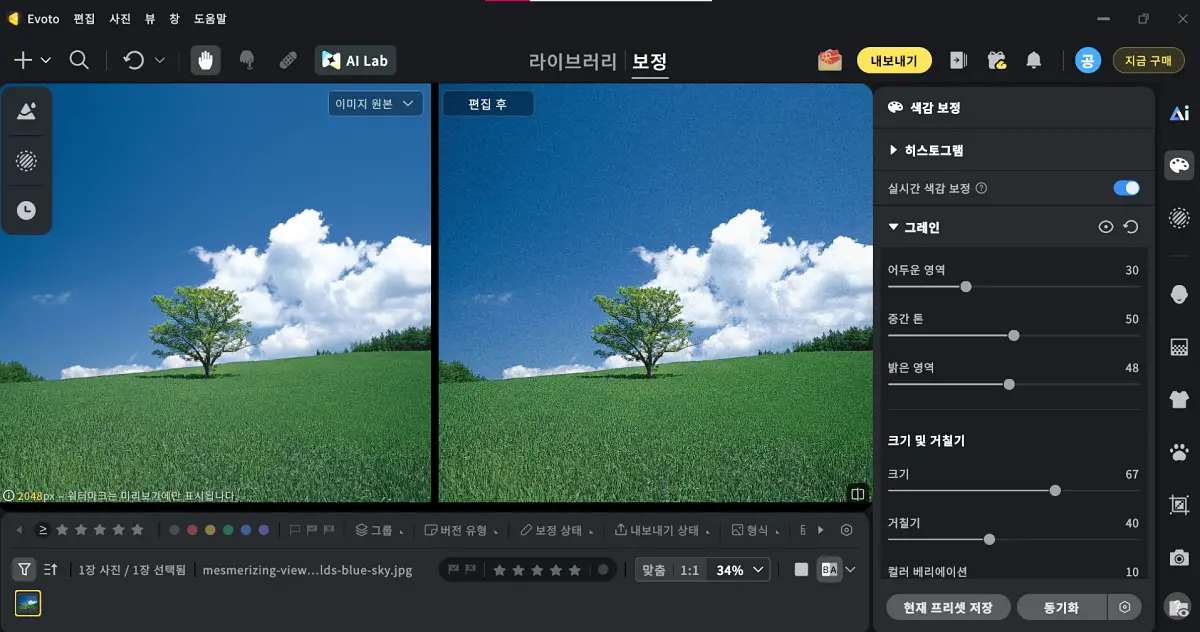This screenshot has width=1200, height=632.
Task: Open the camera icon in right sidebar
Action: point(1179,557)
